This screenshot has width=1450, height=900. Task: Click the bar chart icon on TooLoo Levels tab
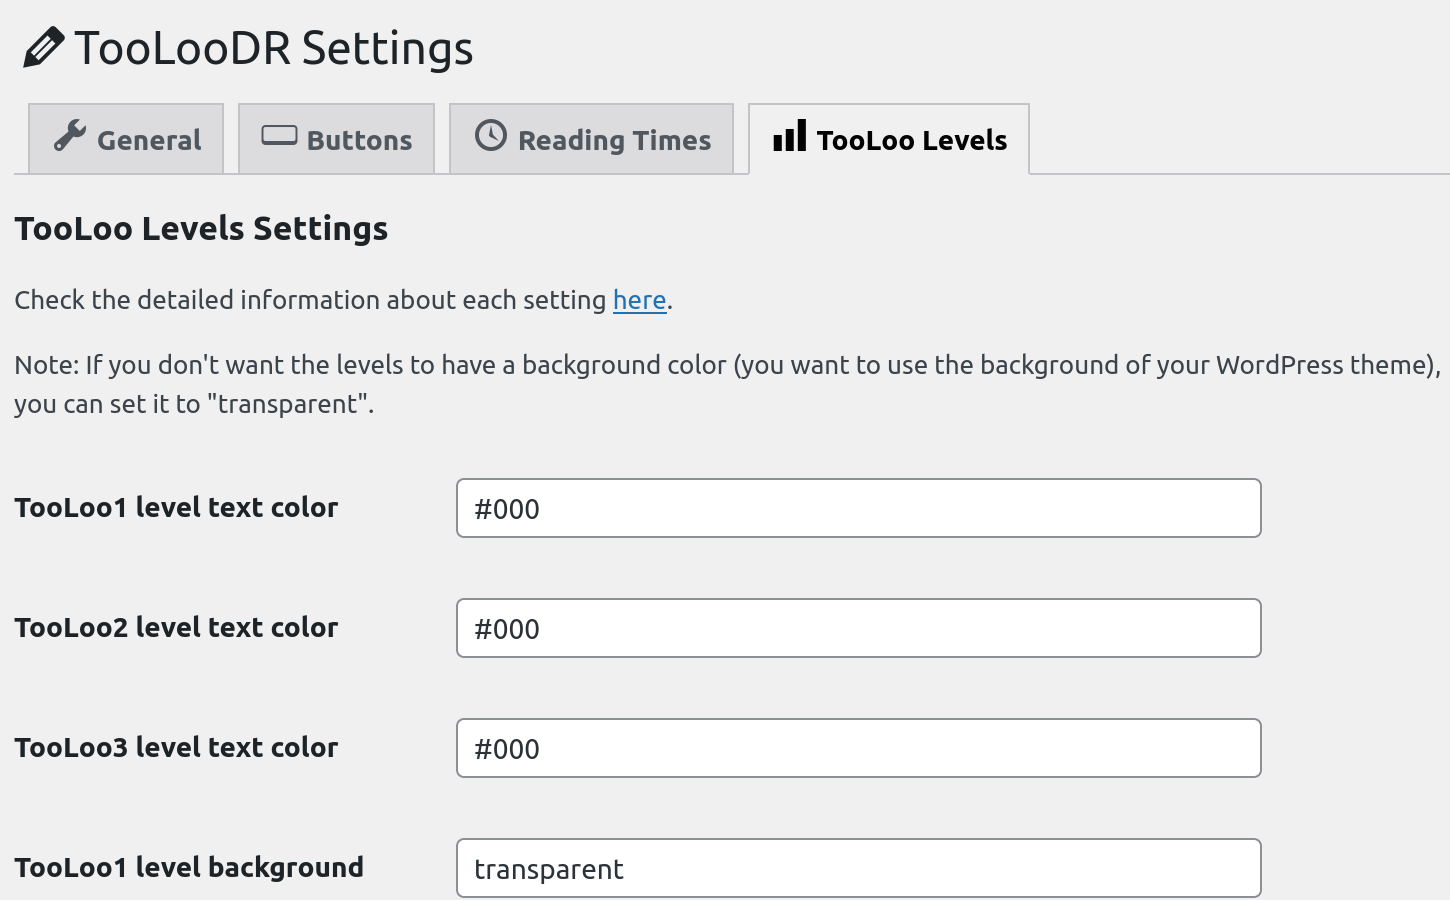click(x=789, y=136)
